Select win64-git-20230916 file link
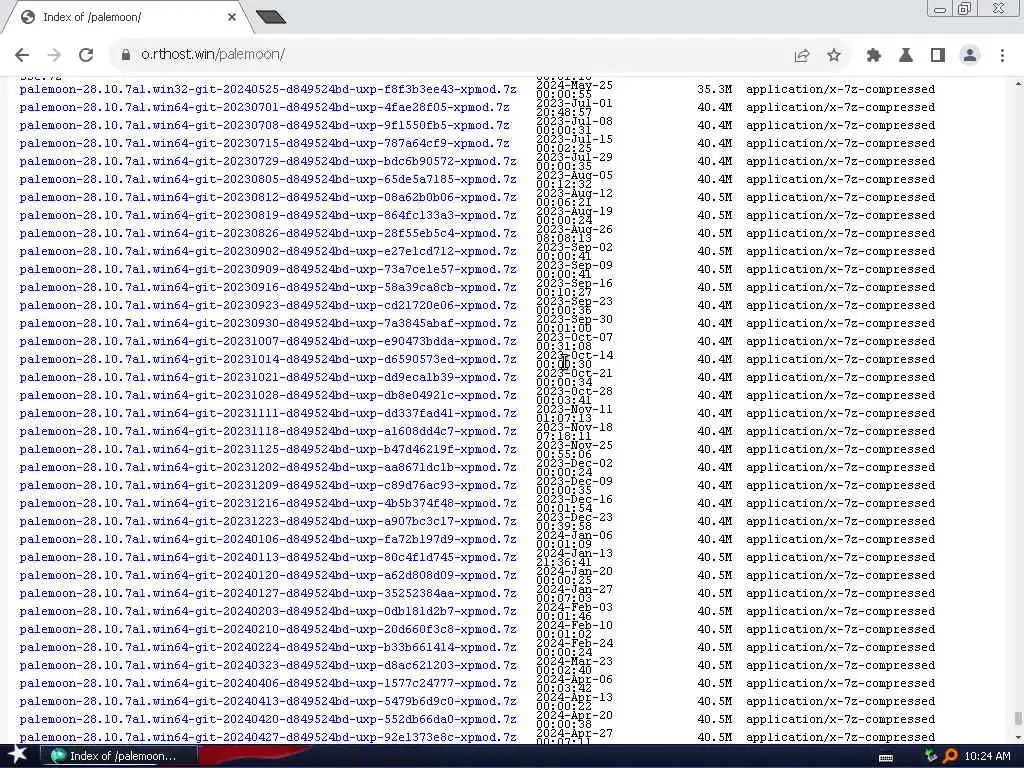The image size is (1024, 768). point(268,287)
